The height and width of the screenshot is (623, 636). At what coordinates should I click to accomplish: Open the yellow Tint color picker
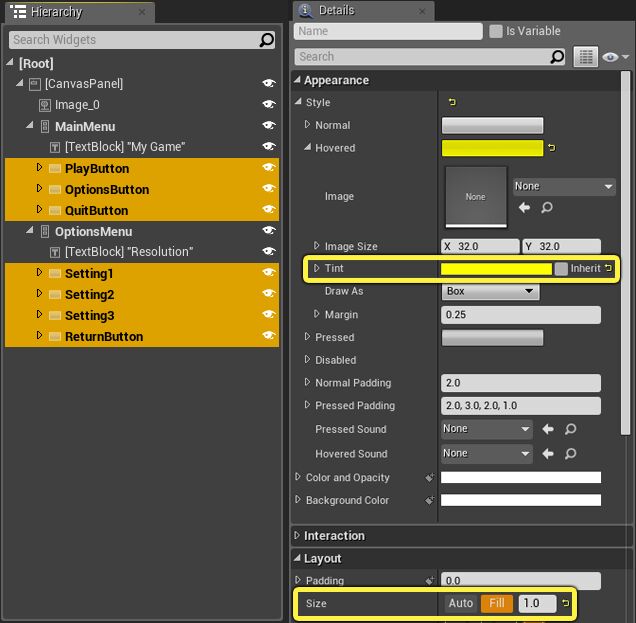pos(496,269)
